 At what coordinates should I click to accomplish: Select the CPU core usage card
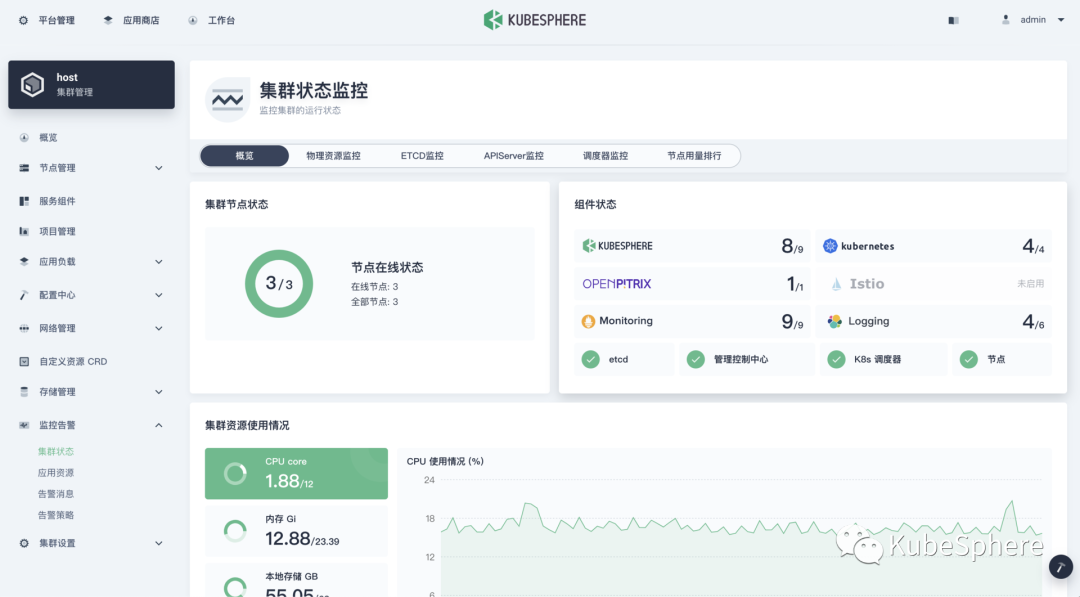[x=296, y=474]
